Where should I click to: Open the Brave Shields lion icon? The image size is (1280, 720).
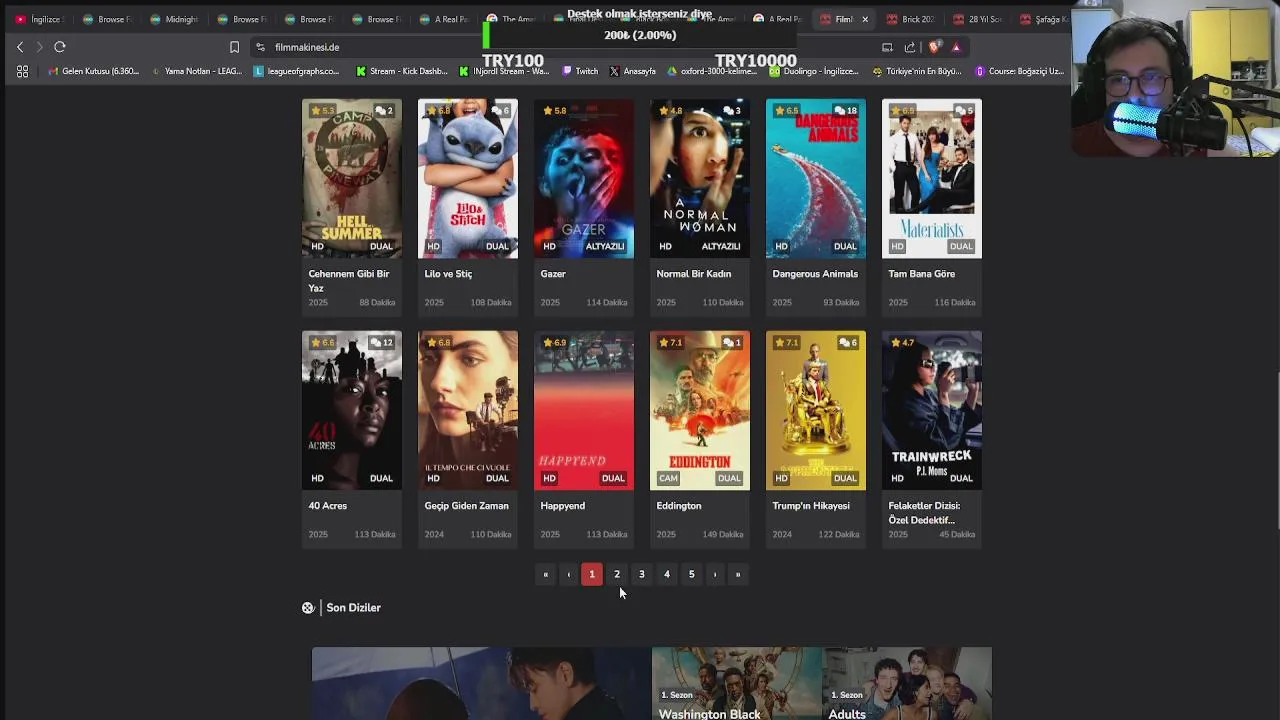(x=934, y=47)
